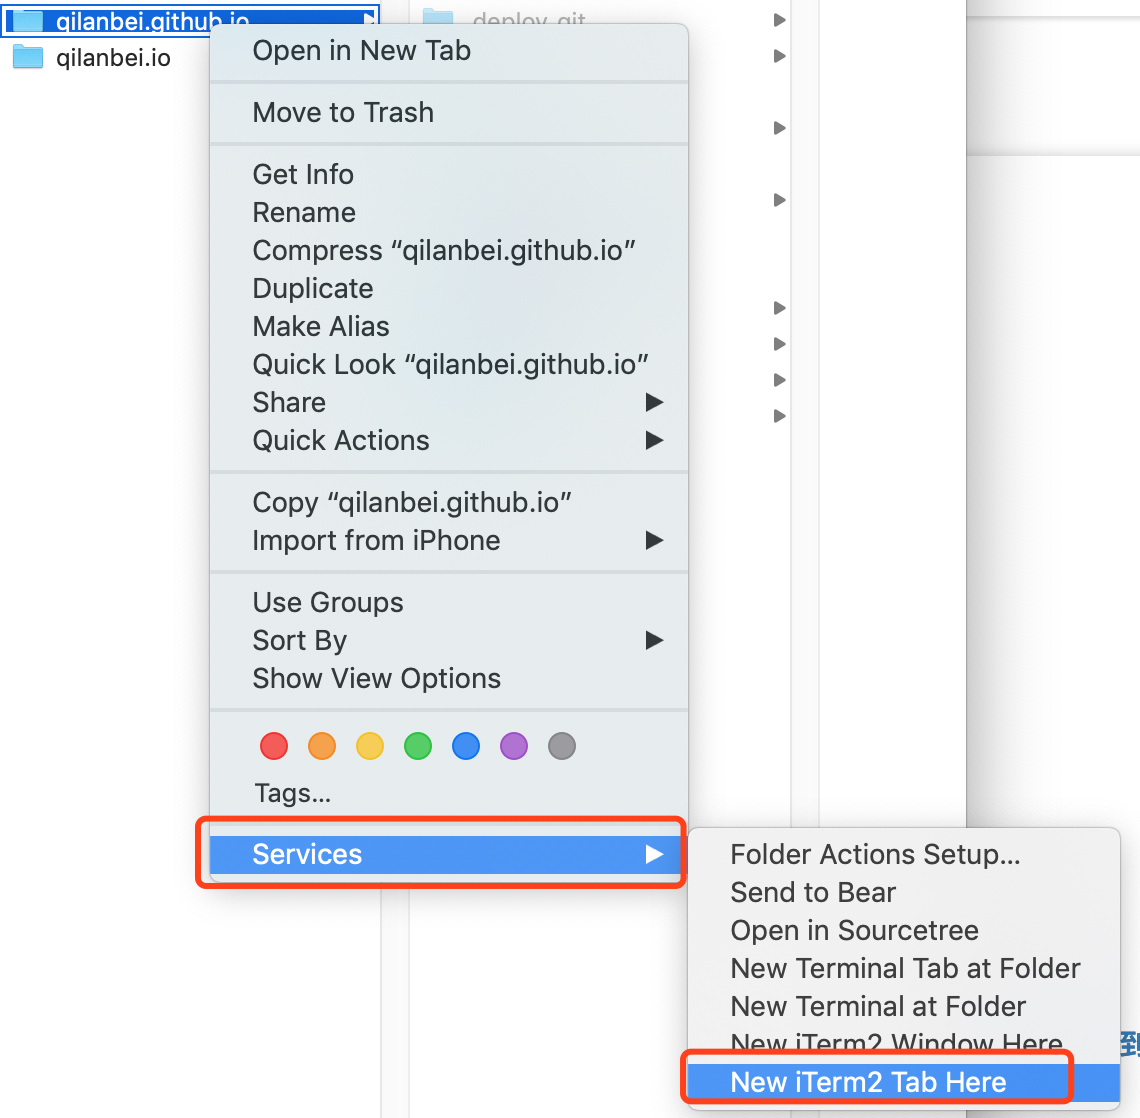Apply the red tag color
Image resolution: width=1140 pixels, height=1118 pixels.
coord(274,746)
